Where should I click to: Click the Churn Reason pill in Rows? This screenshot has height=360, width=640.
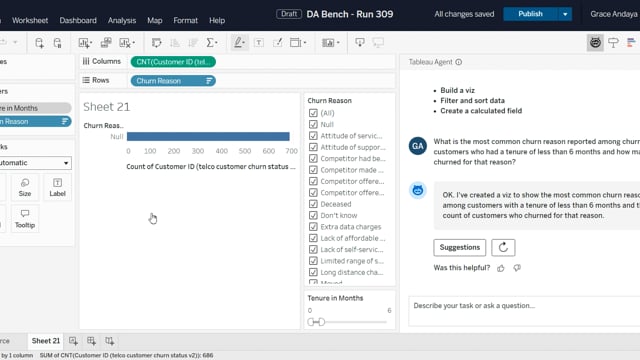(173, 81)
